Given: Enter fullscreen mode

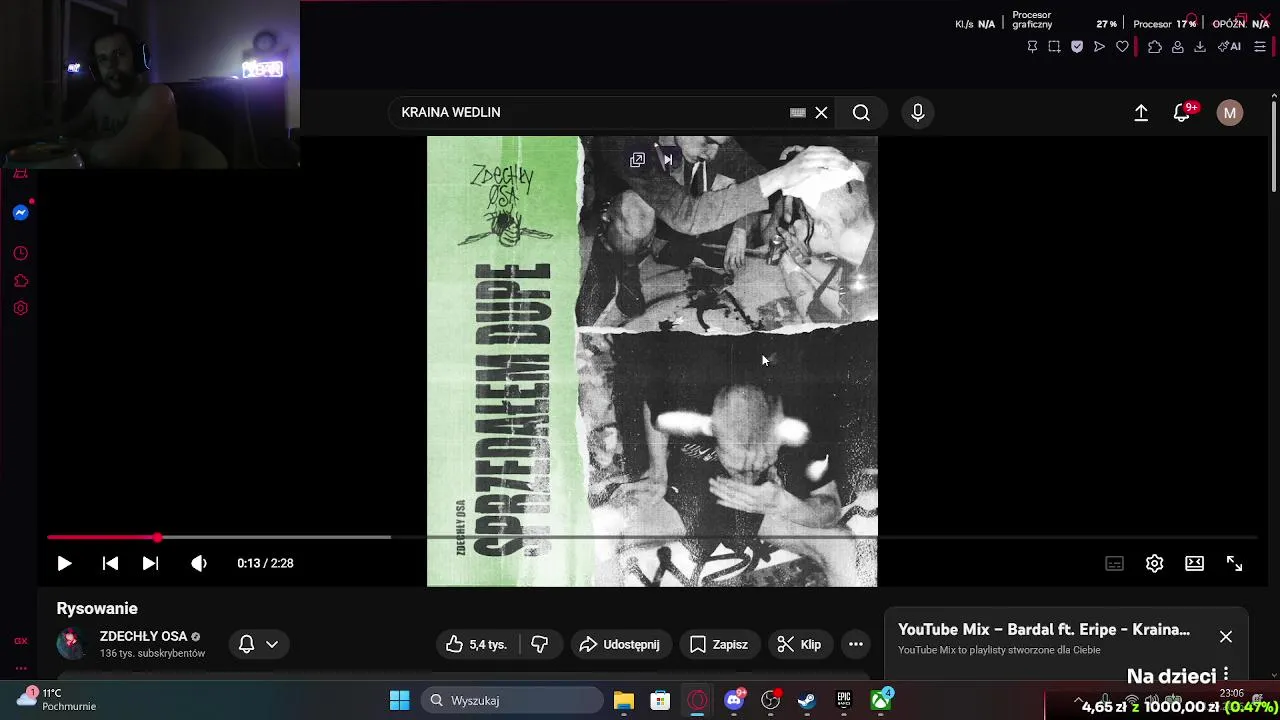Looking at the screenshot, I should (1234, 563).
